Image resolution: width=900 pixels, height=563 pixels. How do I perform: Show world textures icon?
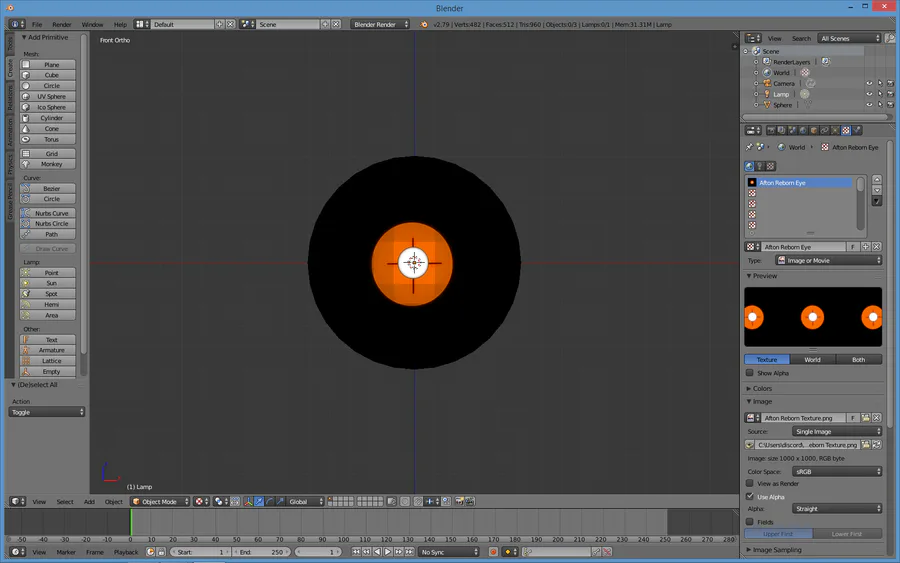(x=750, y=166)
